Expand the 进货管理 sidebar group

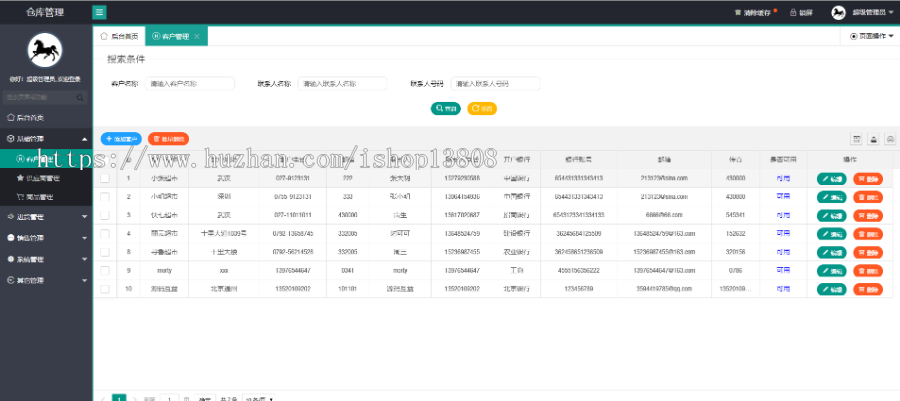(x=46, y=217)
